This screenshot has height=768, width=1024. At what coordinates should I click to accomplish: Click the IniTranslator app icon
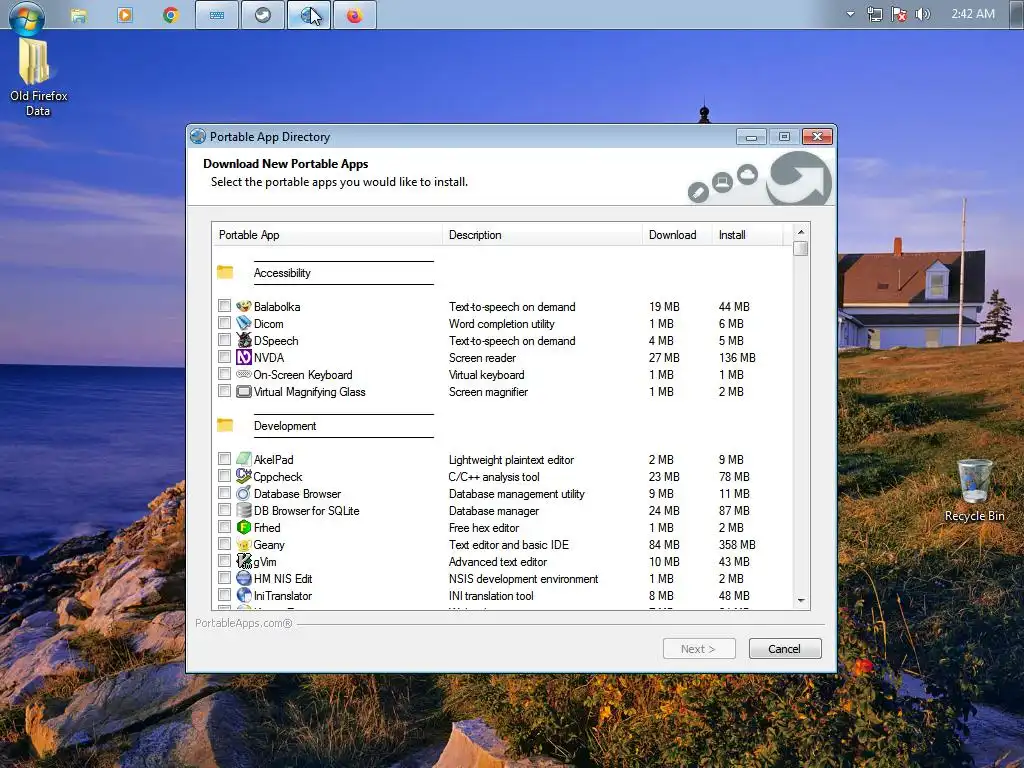pyautogui.click(x=244, y=595)
